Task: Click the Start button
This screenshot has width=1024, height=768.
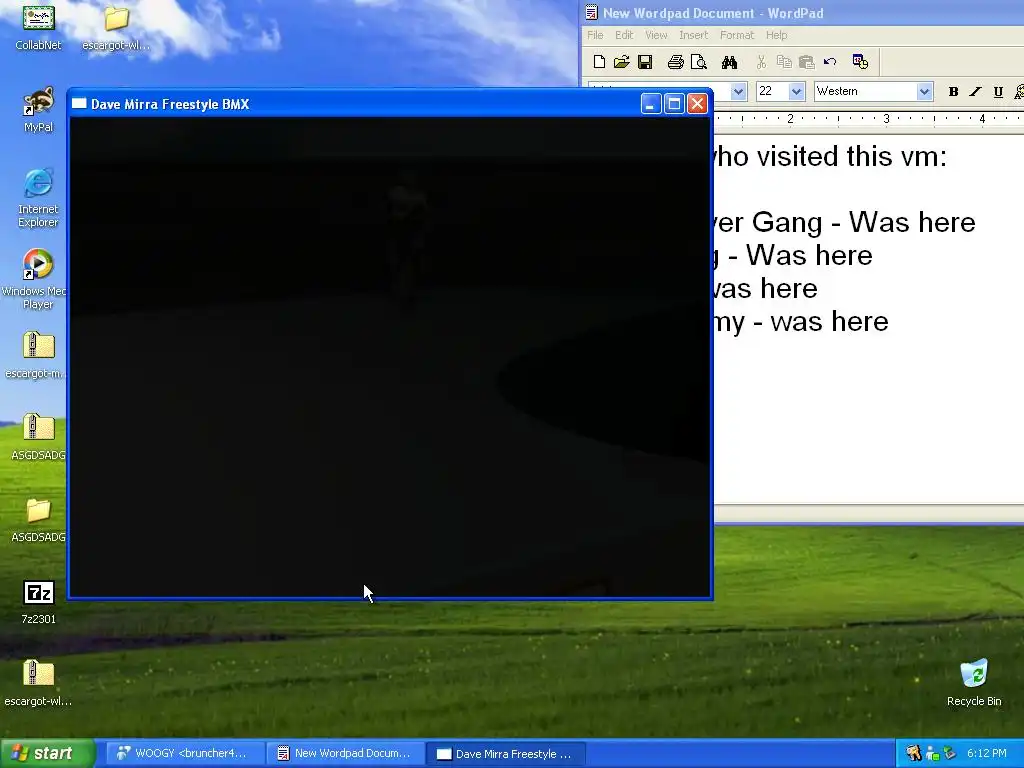Action: point(46,754)
